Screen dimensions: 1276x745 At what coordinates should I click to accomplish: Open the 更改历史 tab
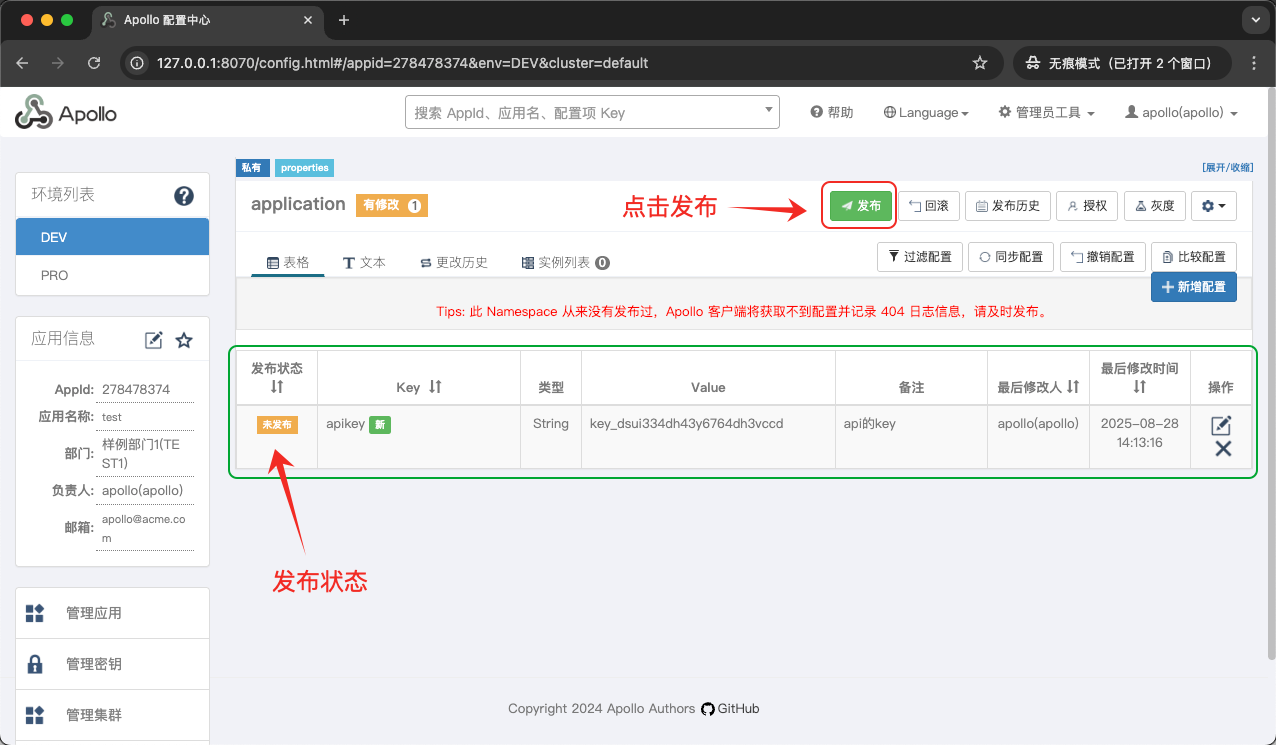(x=453, y=263)
